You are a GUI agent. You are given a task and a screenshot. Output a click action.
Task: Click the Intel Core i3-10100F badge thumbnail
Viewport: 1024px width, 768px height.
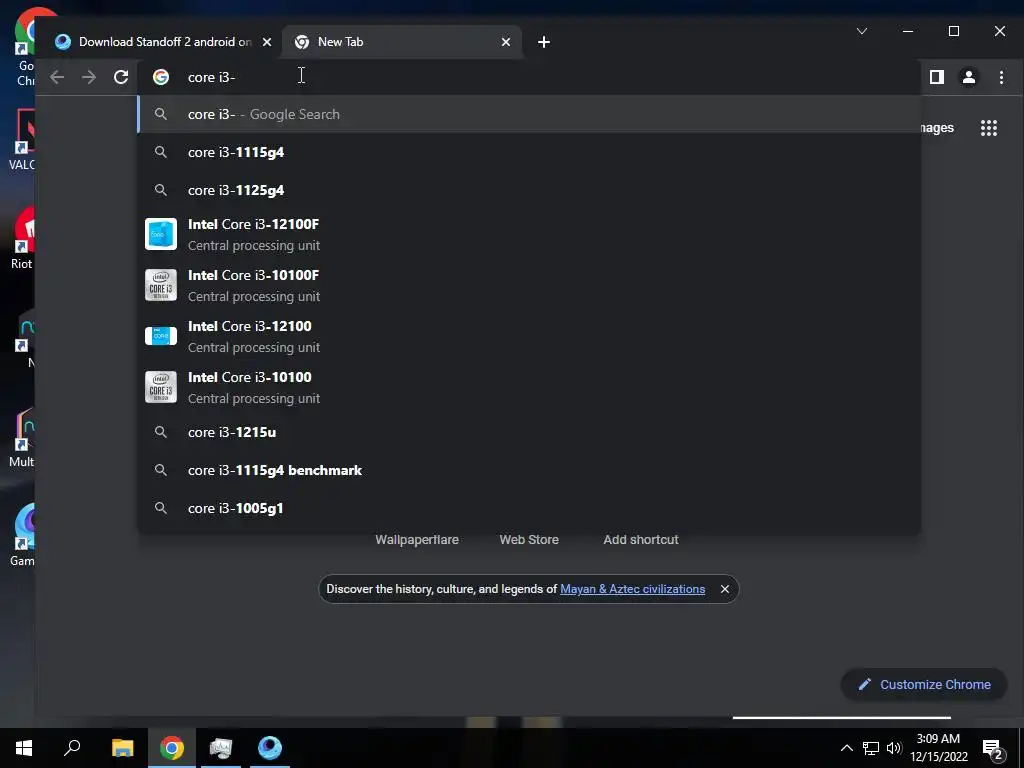[x=161, y=285]
